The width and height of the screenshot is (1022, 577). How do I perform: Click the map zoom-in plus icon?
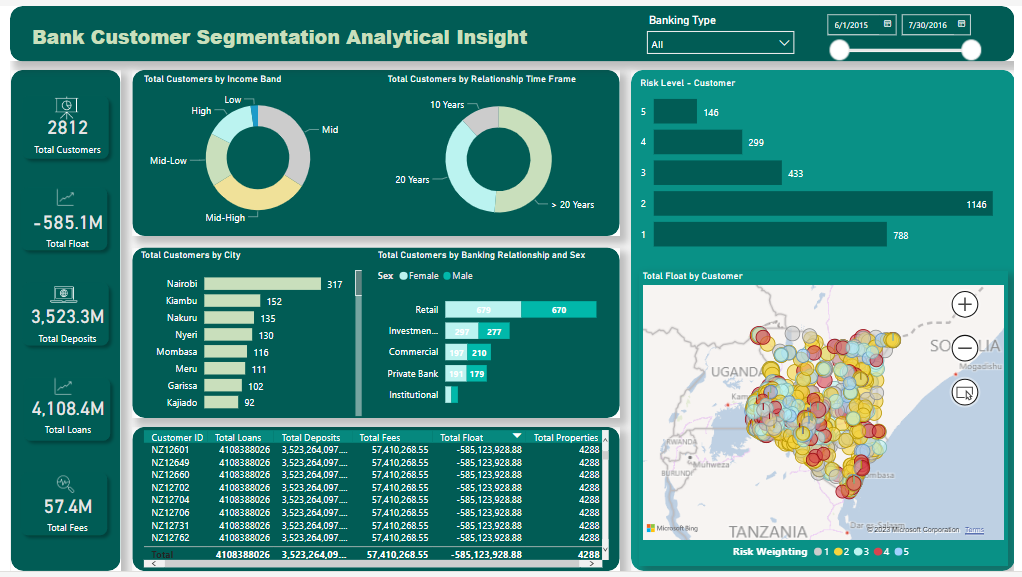[x=963, y=305]
